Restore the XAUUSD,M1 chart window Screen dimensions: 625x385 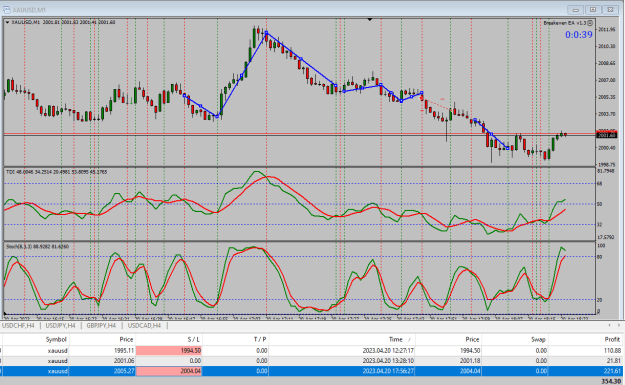coord(593,10)
